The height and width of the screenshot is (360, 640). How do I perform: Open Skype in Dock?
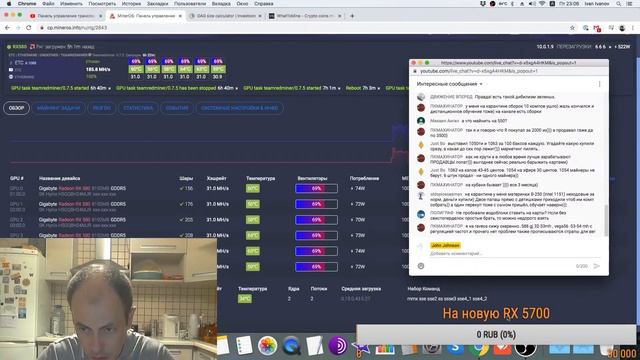pos(455,349)
